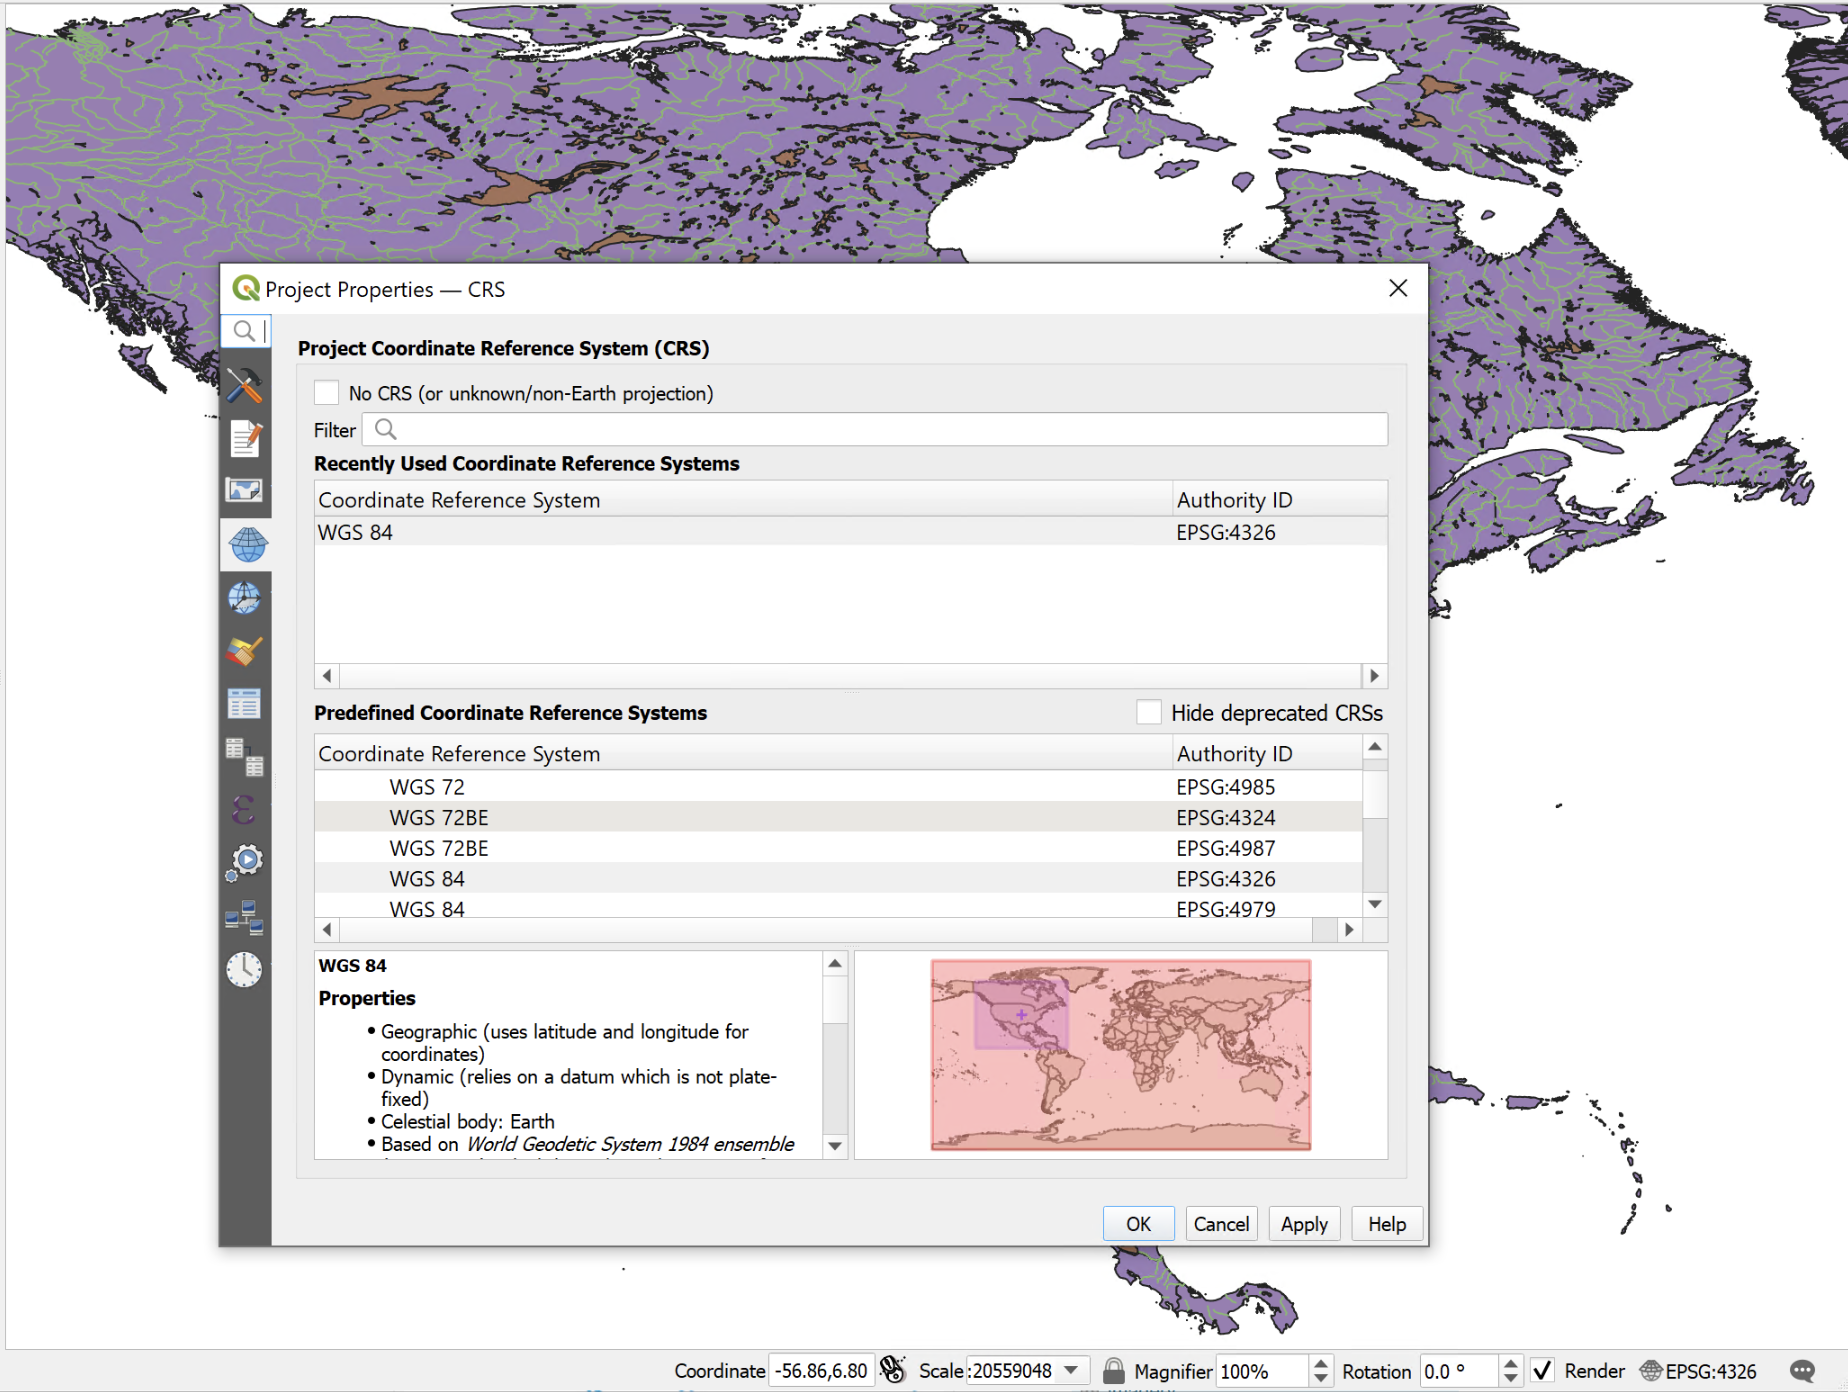Click the Scale value field 20559048
The image size is (1848, 1392).
pos(1013,1371)
